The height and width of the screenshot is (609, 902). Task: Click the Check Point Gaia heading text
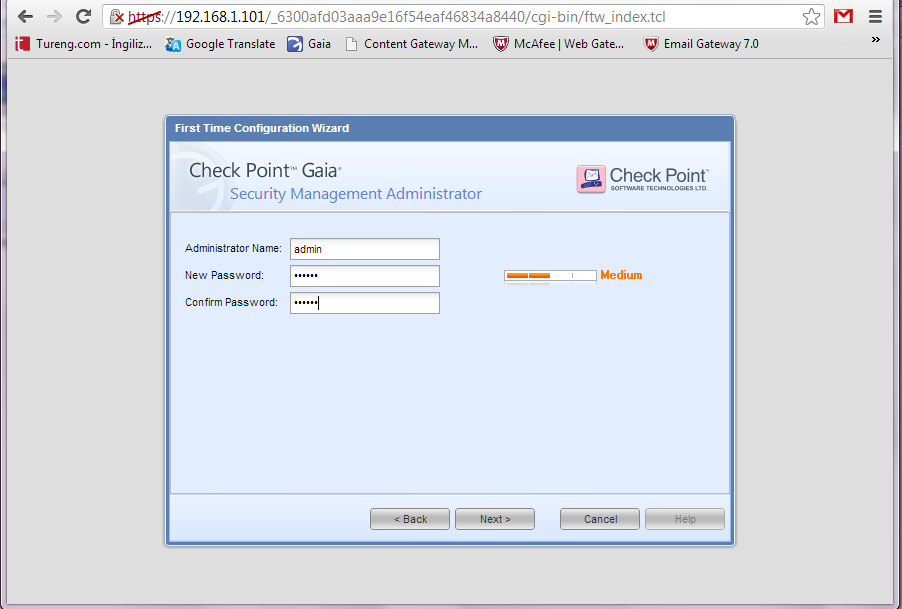point(265,170)
